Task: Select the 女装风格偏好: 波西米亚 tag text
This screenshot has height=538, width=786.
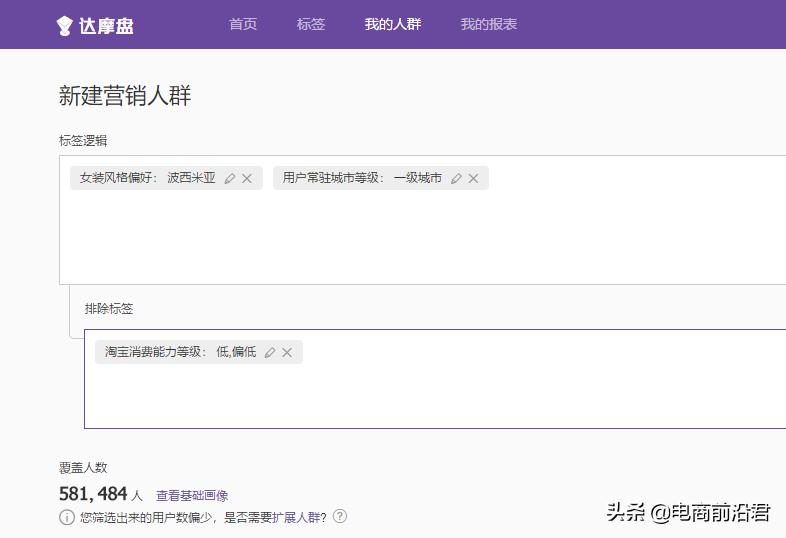Action: point(148,178)
